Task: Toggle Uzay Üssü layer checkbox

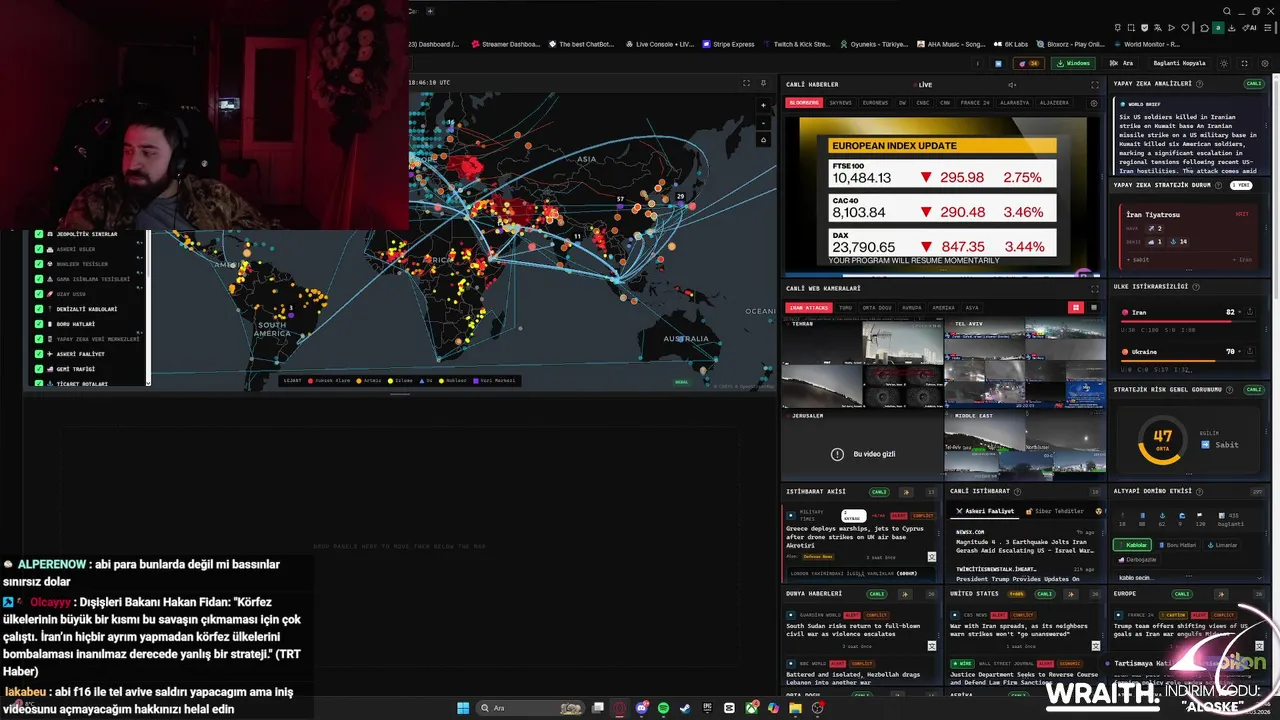Action: 39,294
